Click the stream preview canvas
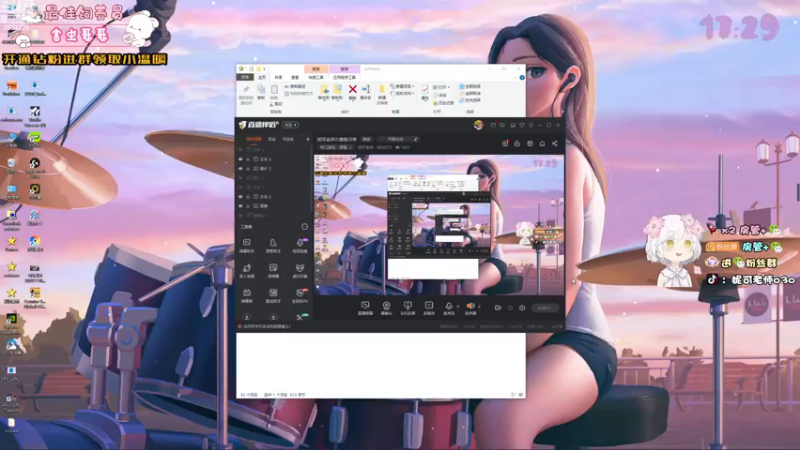The height and width of the screenshot is (450, 800). click(439, 225)
